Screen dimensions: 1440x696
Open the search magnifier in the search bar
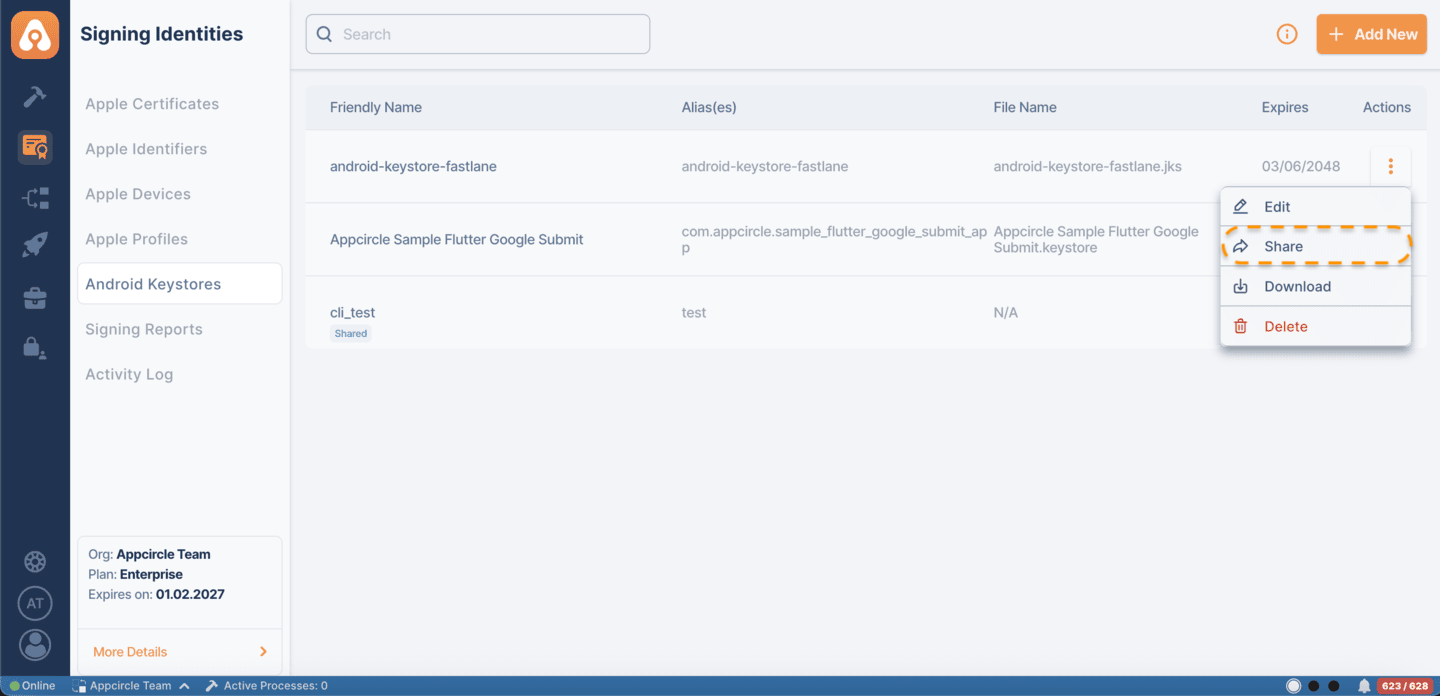[x=324, y=33]
